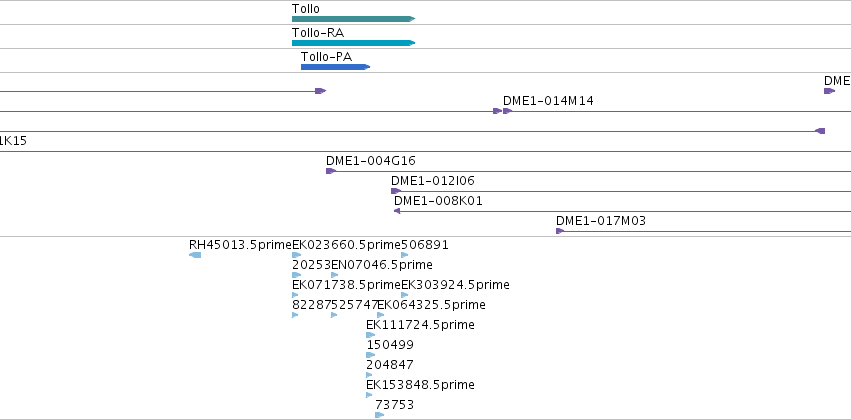The image size is (851, 420).
Task: Click the RH45013.5prime EST glyph
Action: [195, 255]
